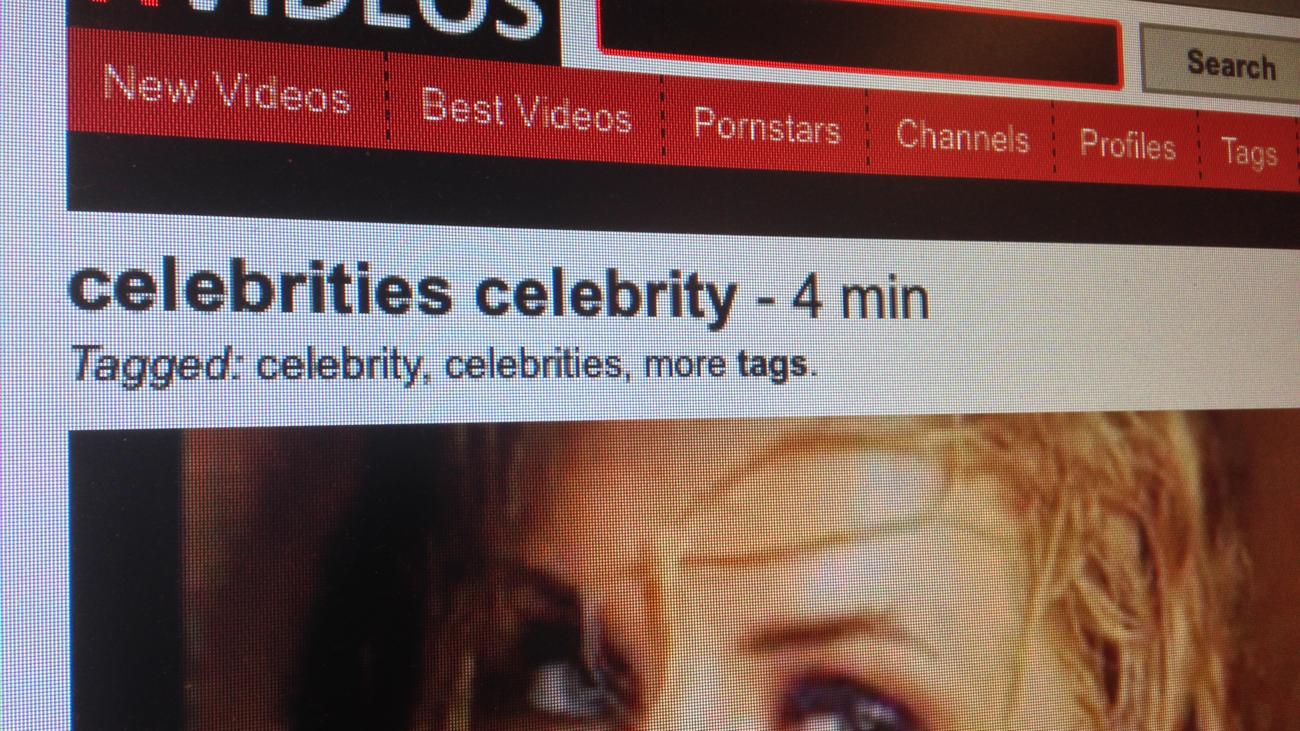This screenshot has height=731, width=1300.
Task: Open the New Videos tab
Action: 226,93
